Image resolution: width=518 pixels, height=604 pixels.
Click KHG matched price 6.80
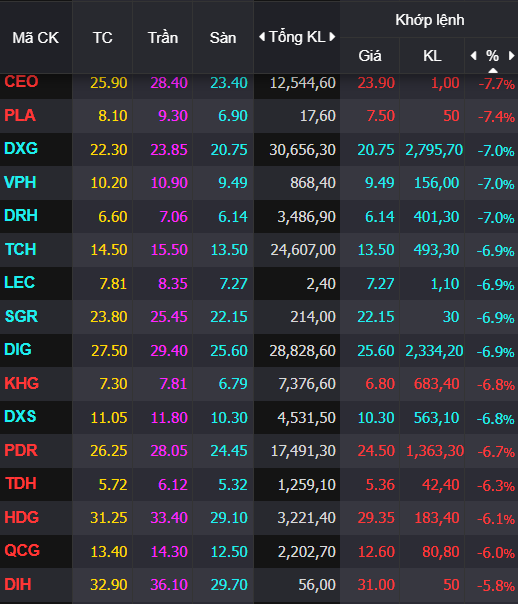pyautogui.click(x=380, y=384)
